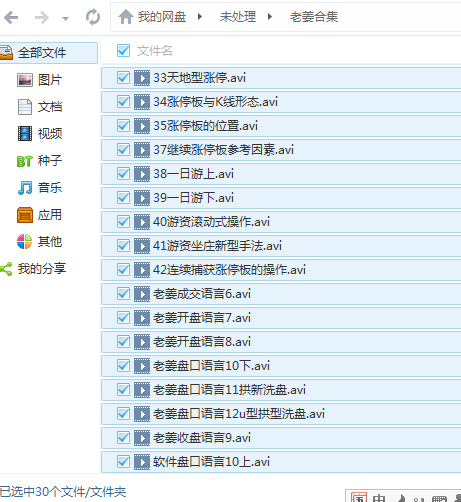Select file name 34涨停板与K线形态.avi
The image size is (461, 502).
pyautogui.click(x=215, y=102)
